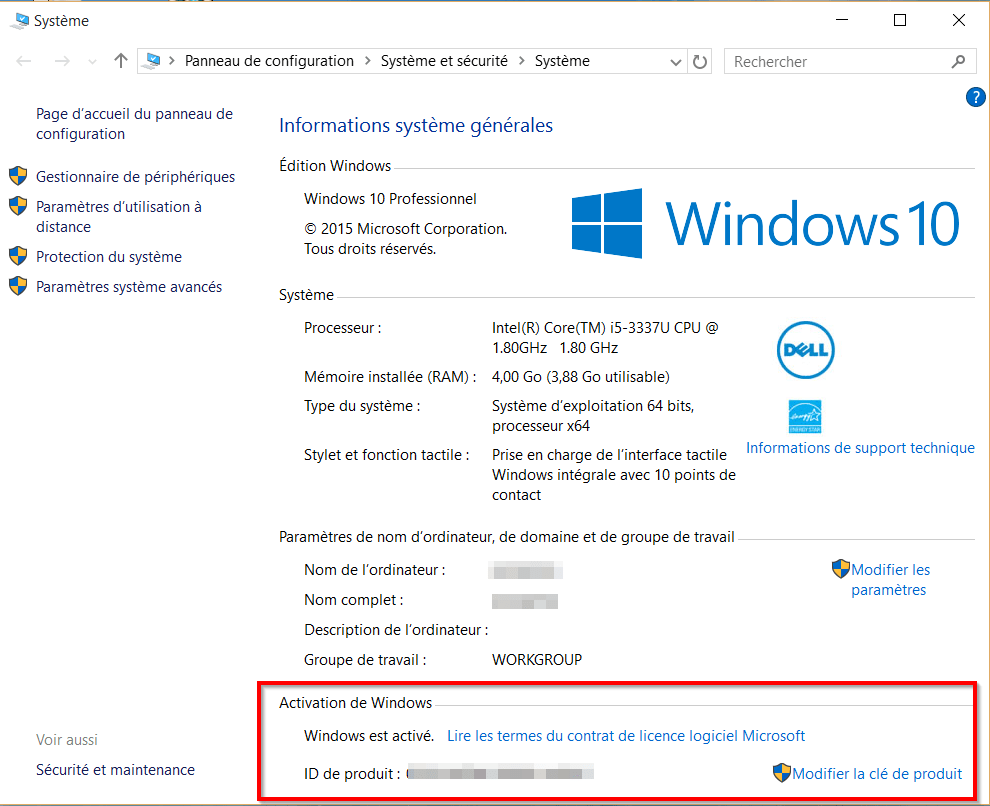The height and width of the screenshot is (806, 990).
Task: Open help with the blue question mark
Action: click(975, 97)
